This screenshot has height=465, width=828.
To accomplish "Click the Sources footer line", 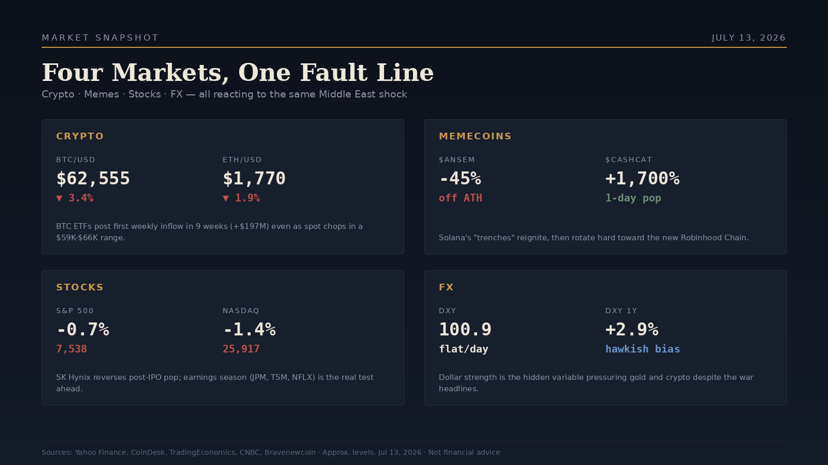I will click(x=271, y=452).
